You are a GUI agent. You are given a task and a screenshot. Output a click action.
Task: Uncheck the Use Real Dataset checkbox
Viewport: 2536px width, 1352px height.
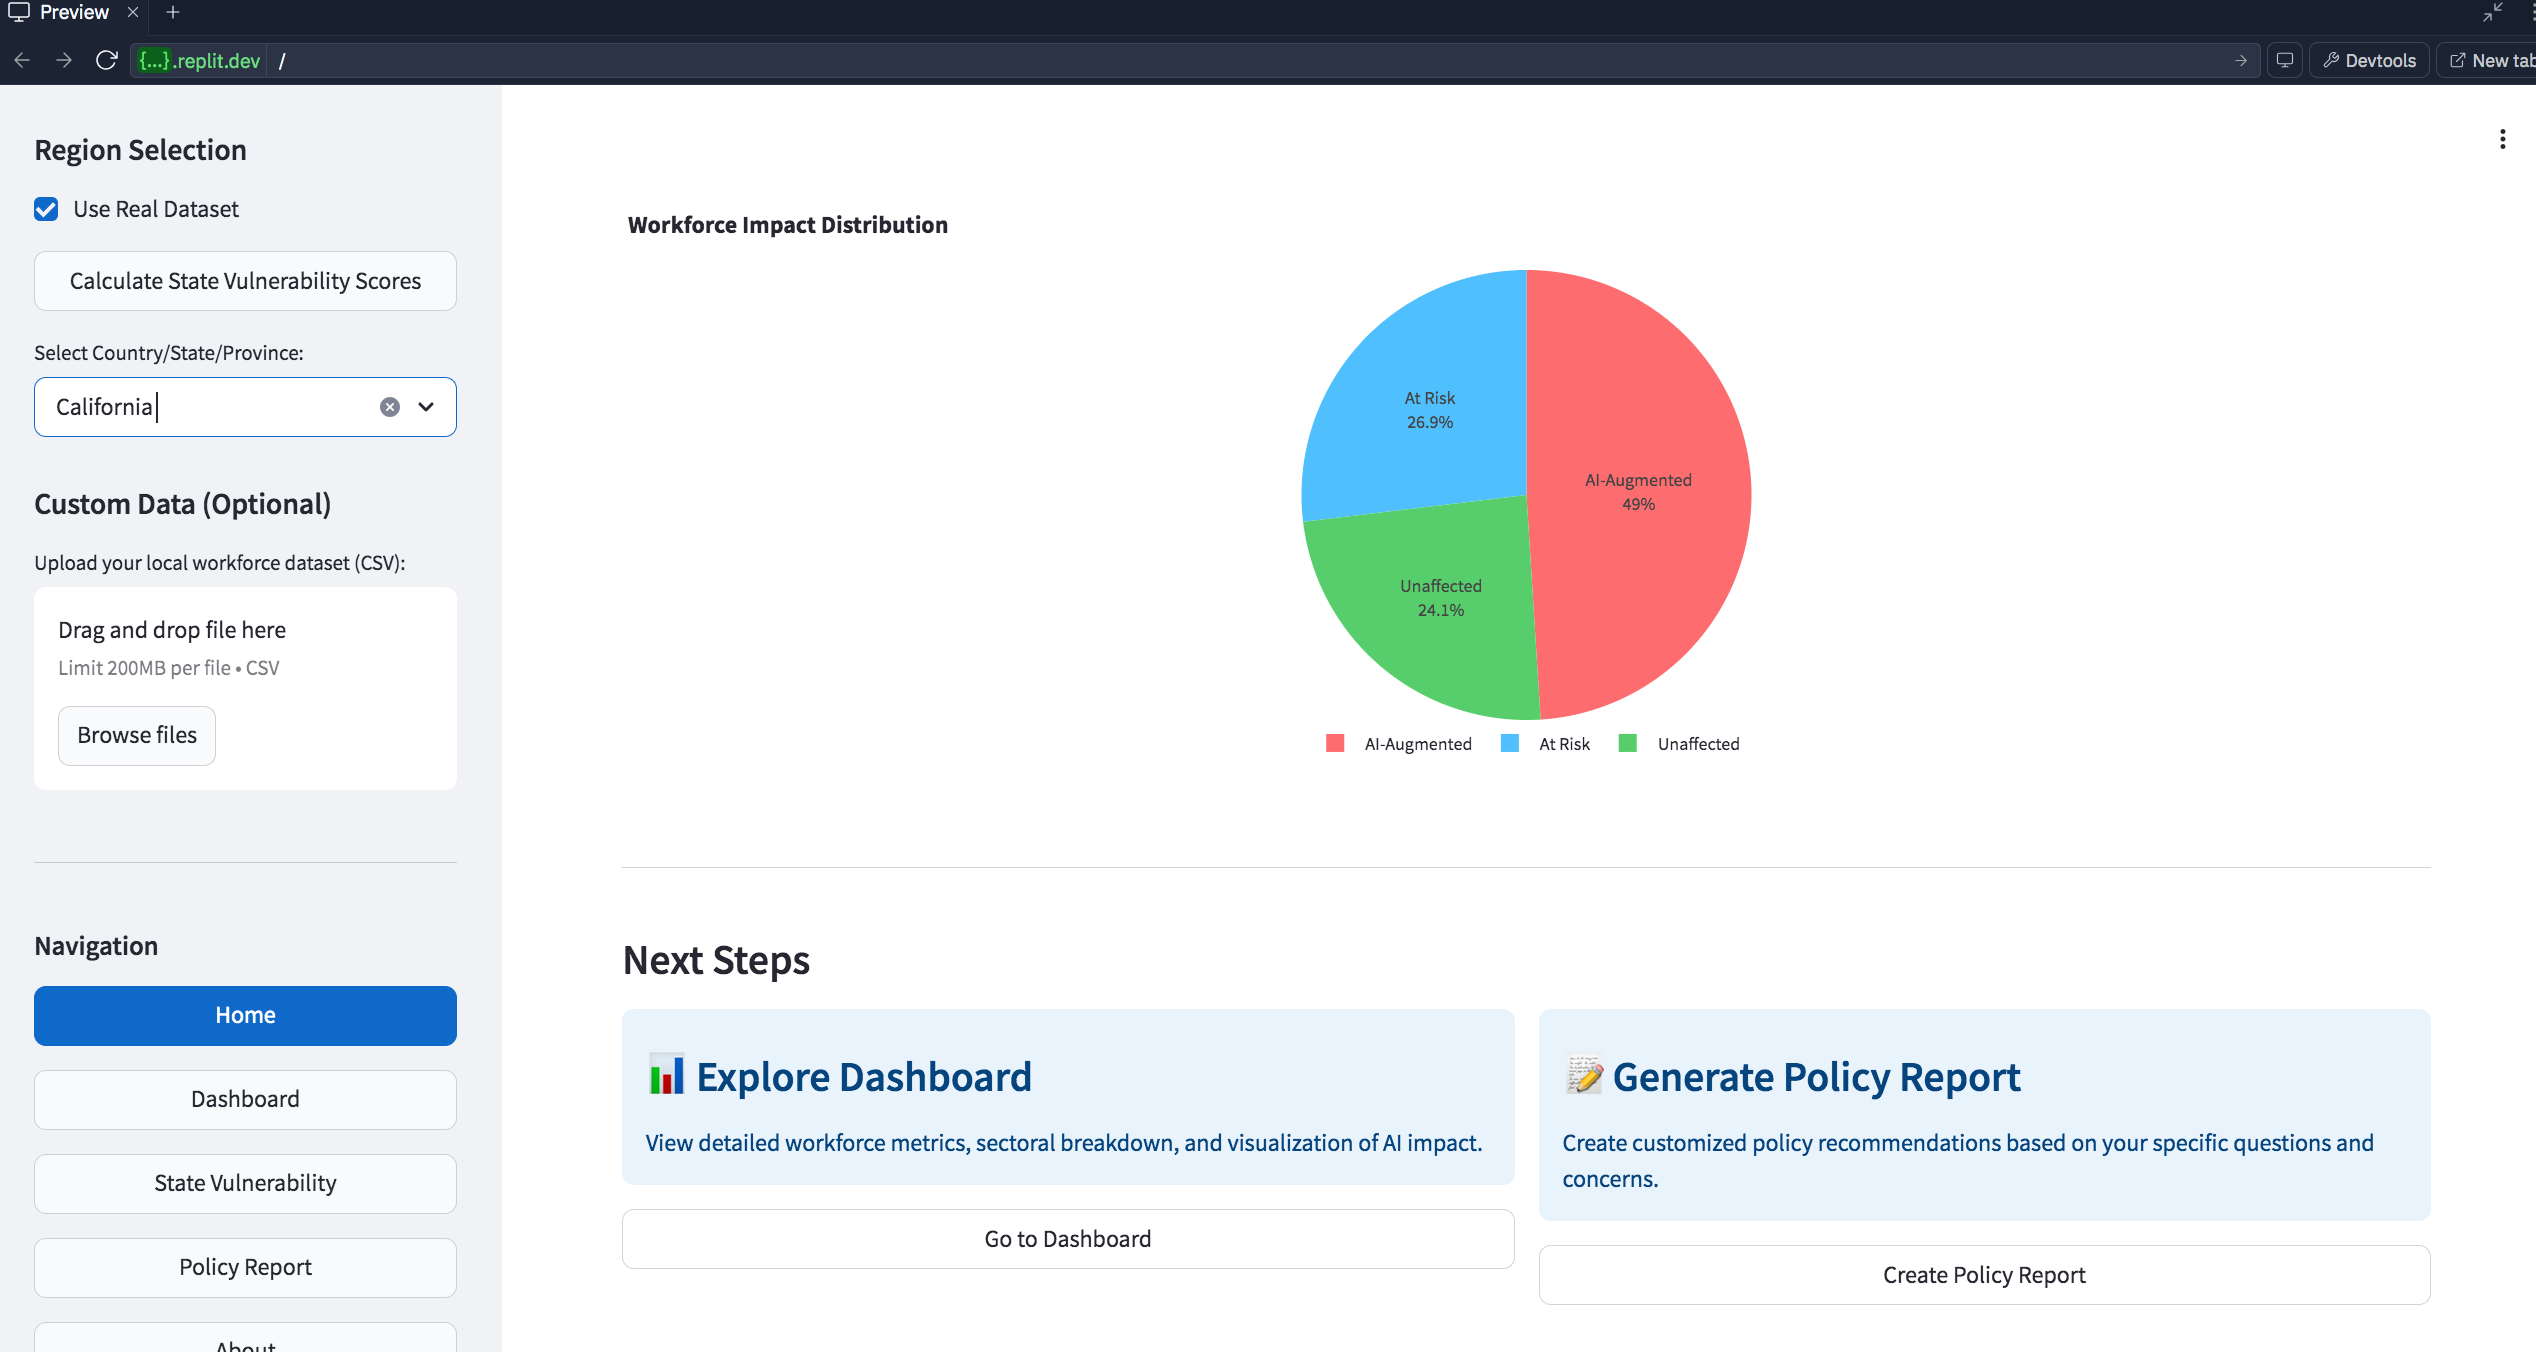(x=46, y=209)
